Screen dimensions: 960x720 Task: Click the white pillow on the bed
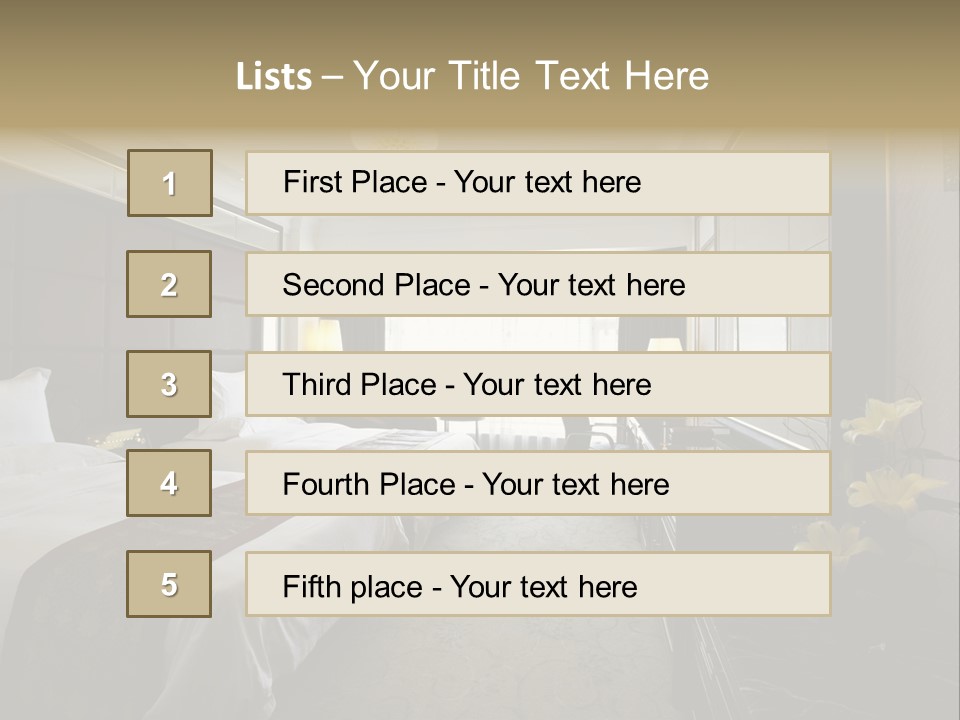(x=25, y=400)
